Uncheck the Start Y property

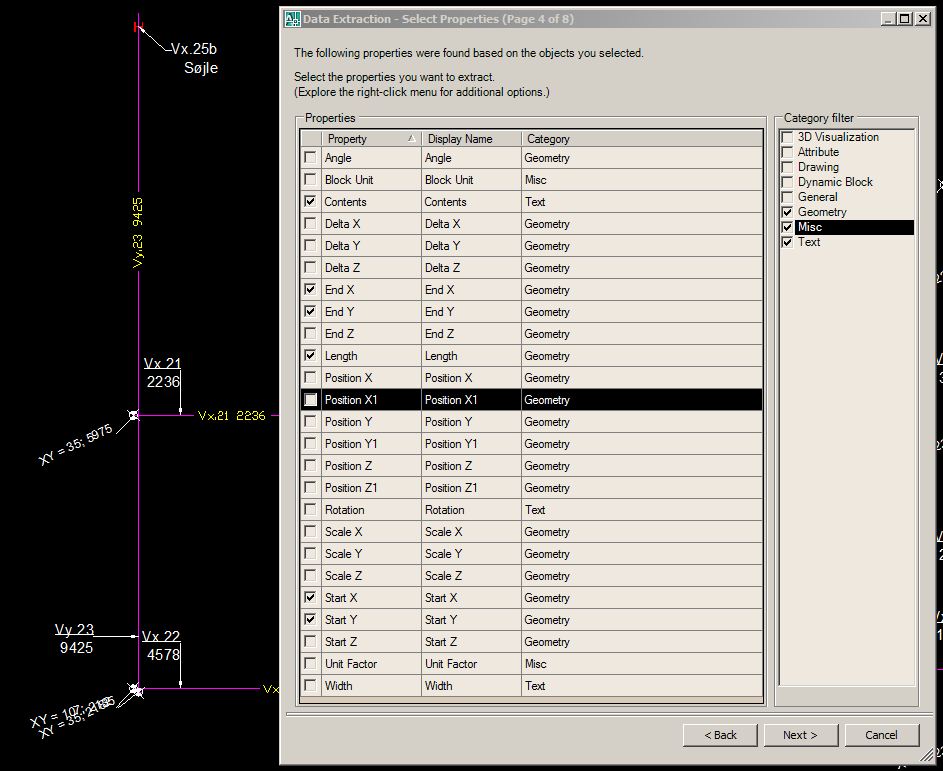(310, 619)
